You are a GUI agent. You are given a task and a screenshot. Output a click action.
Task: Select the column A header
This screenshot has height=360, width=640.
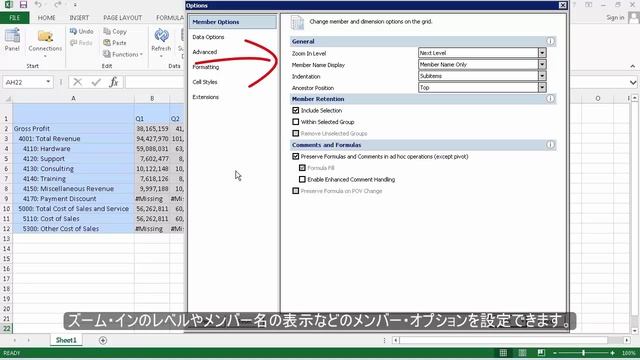pos(73,98)
